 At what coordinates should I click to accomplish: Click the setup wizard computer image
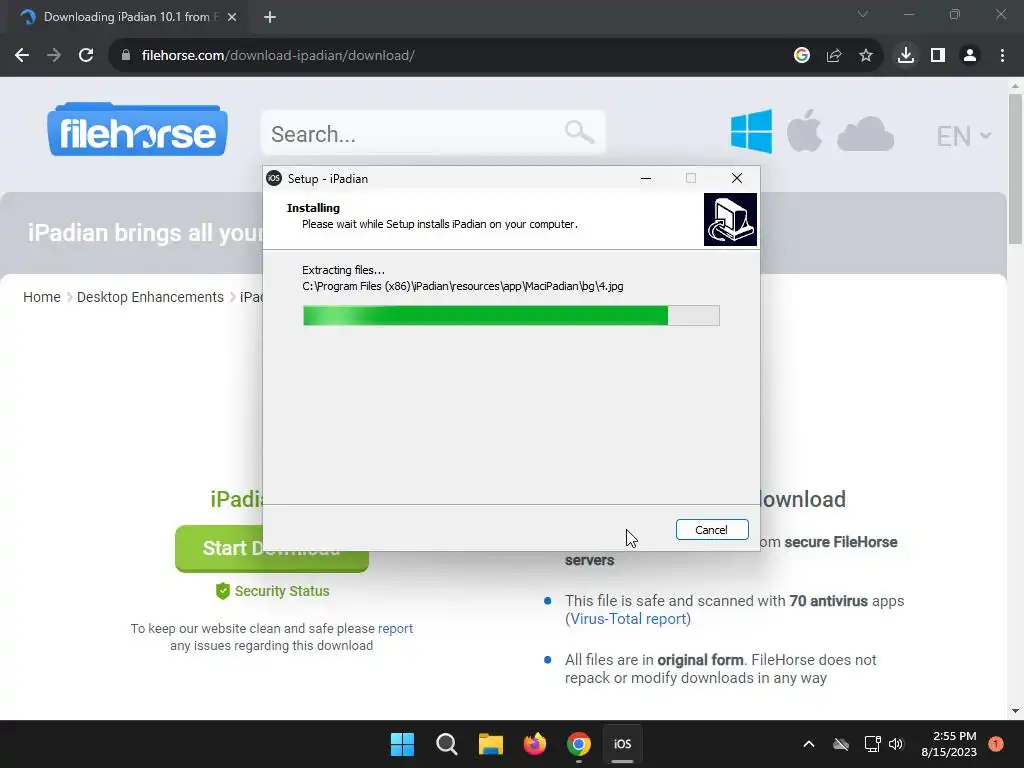(x=730, y=219)
